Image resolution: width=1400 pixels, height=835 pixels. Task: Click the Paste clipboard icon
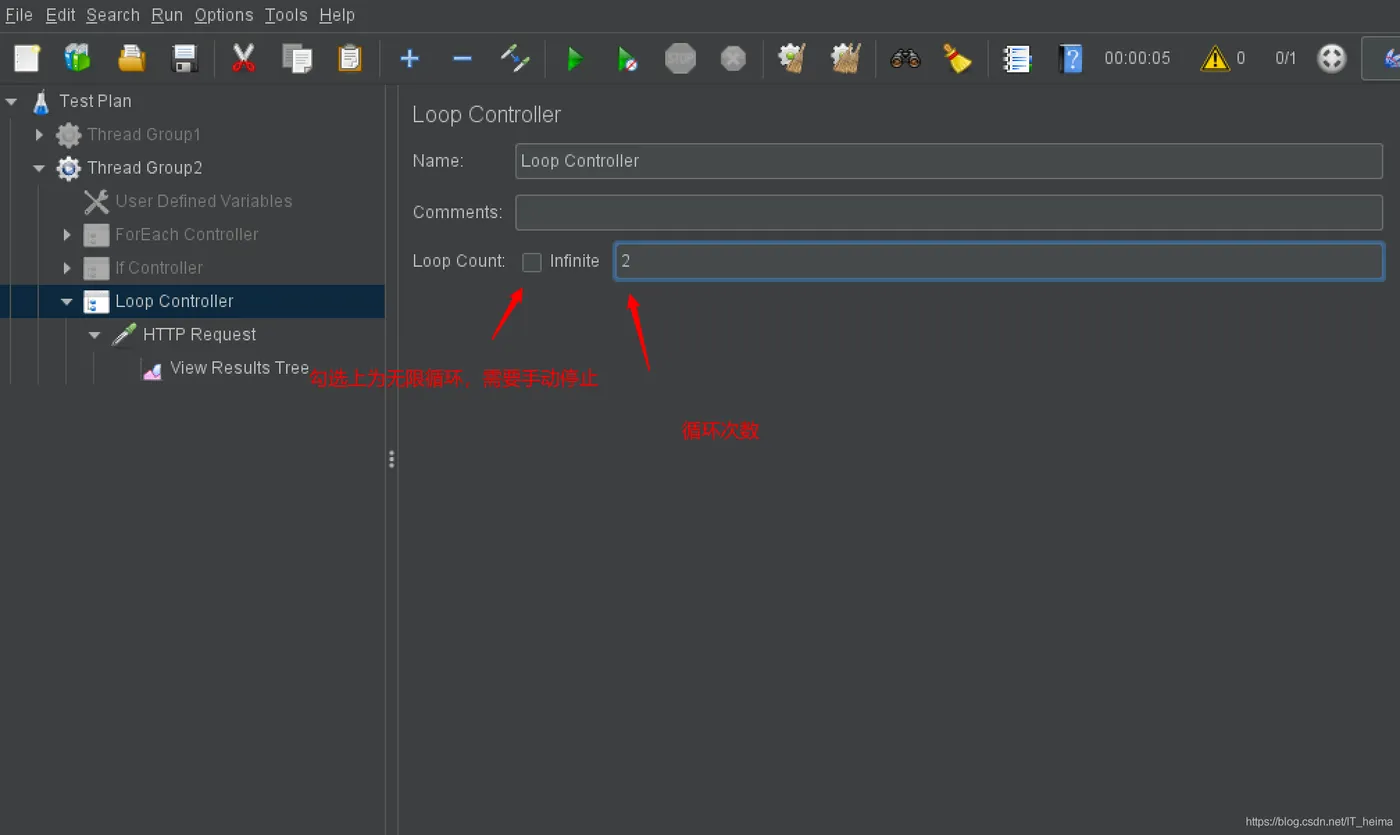pos(350,58)
